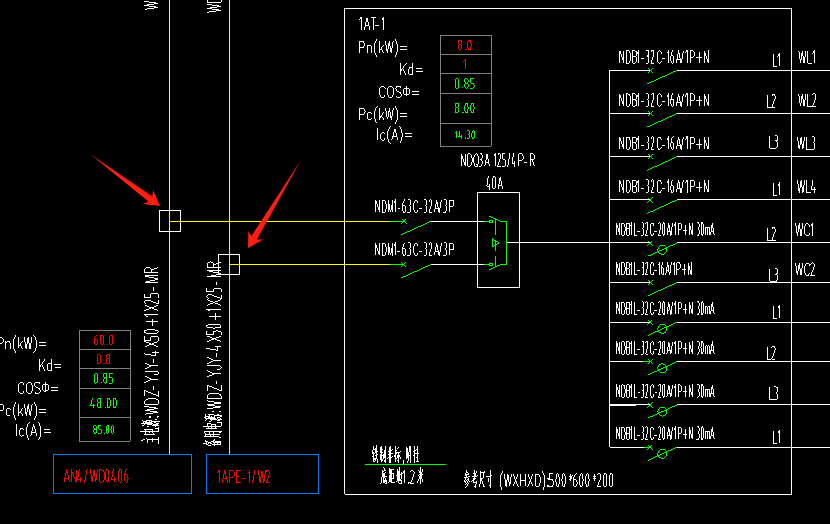Click the NDB1-32C-16A/1P+N label on the WL4 row

click(664, 186)
